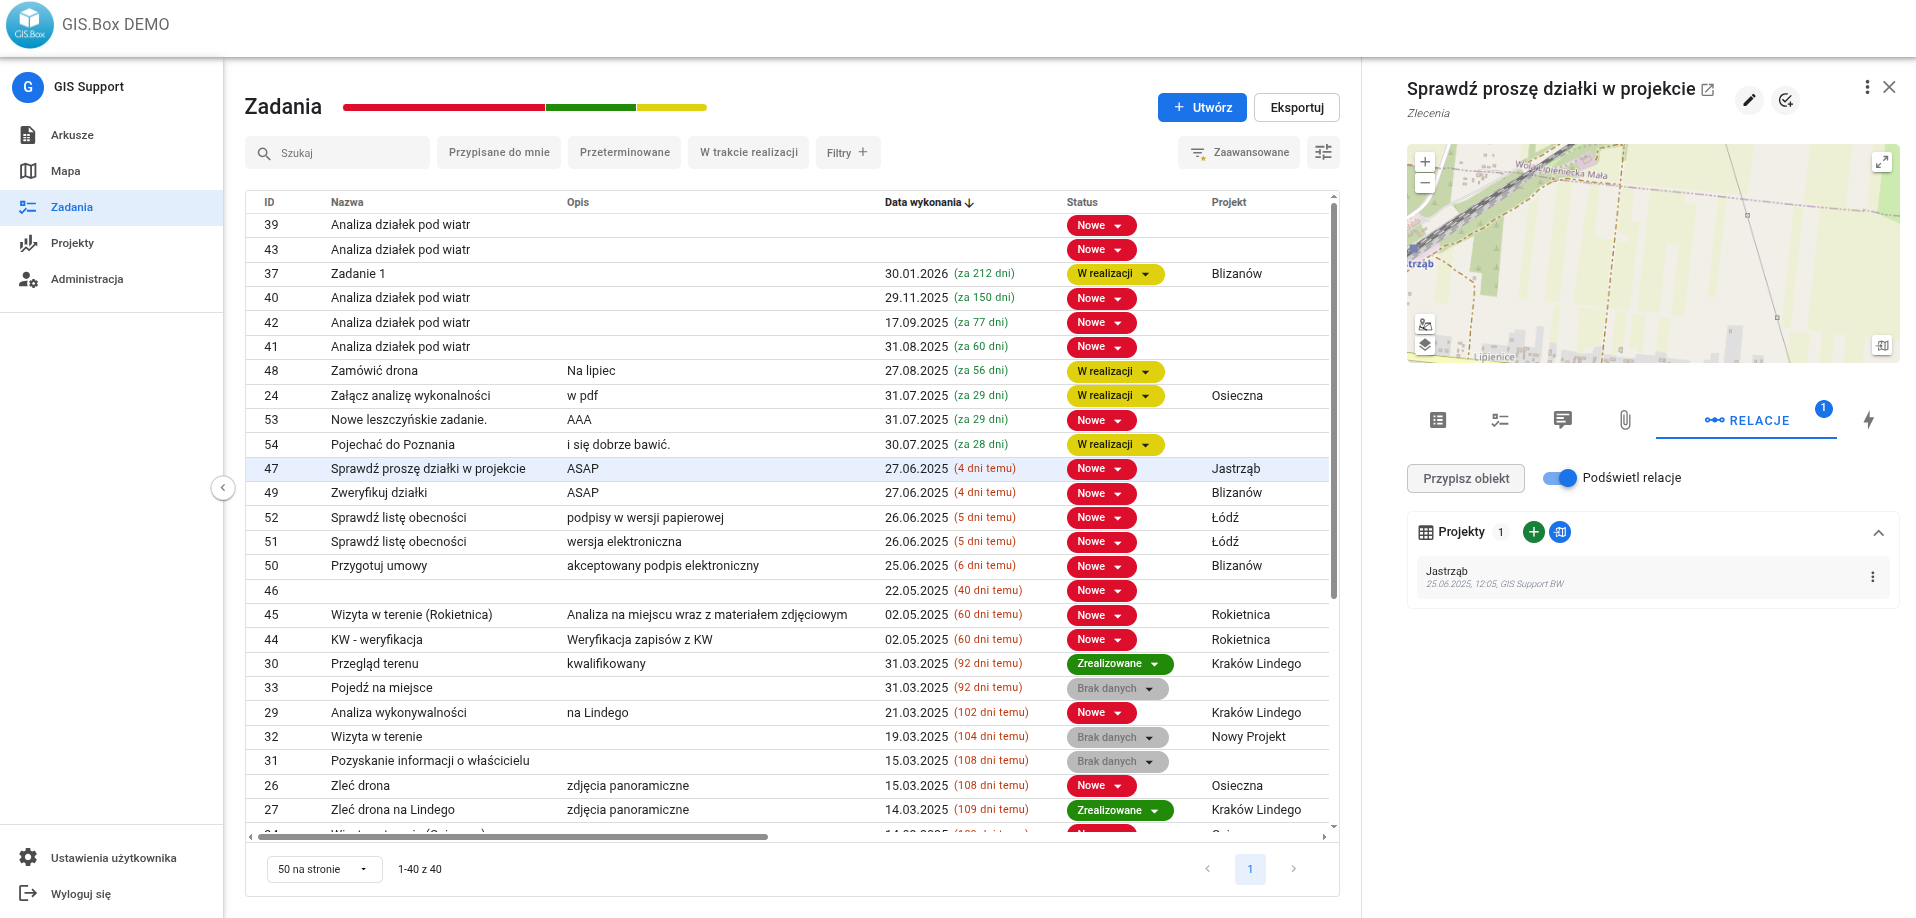Open the 50 na stronie dropdown
Image resolution: width=1916 pixels, height=918 pixels.
pos(324,869)
